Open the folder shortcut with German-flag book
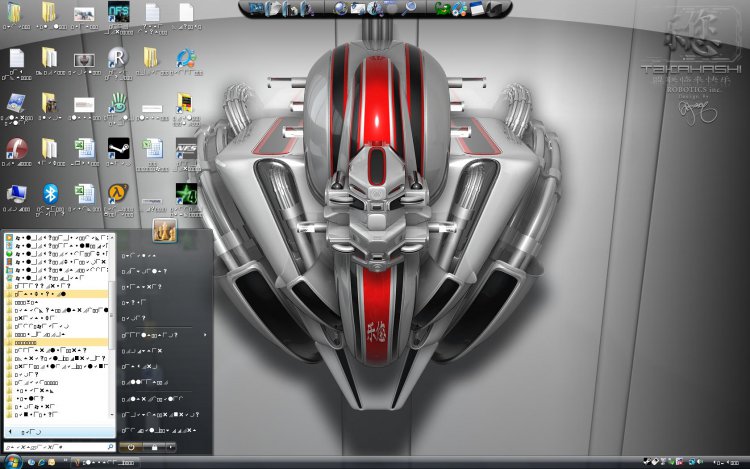 (x=185, y=102)
